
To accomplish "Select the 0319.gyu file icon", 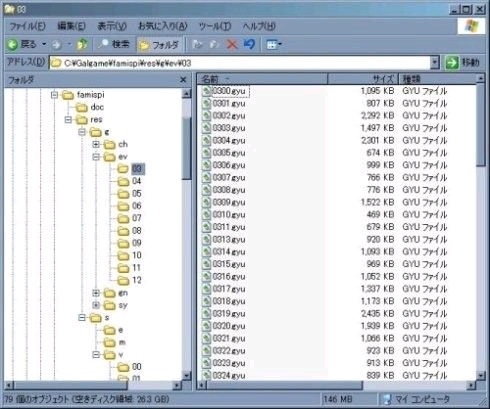I will [206, 314].
